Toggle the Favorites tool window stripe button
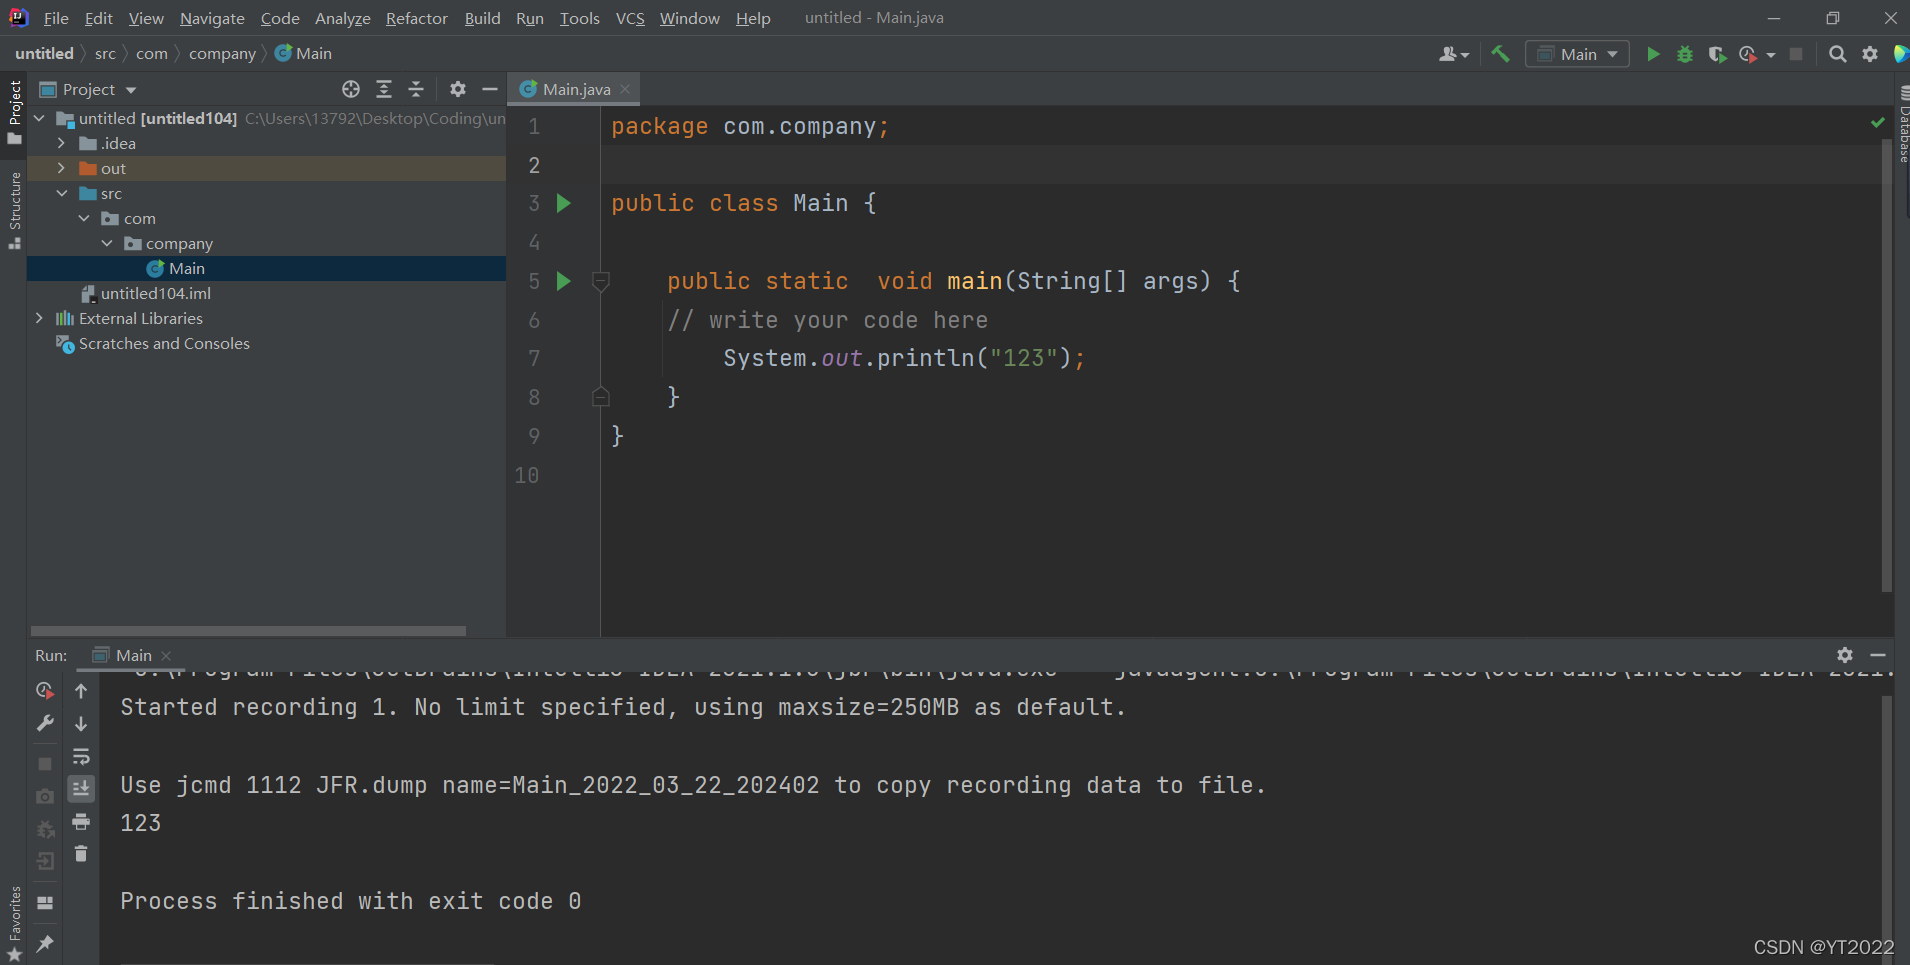This screenshot has height=965, width=1910. [x=14, y=924]
